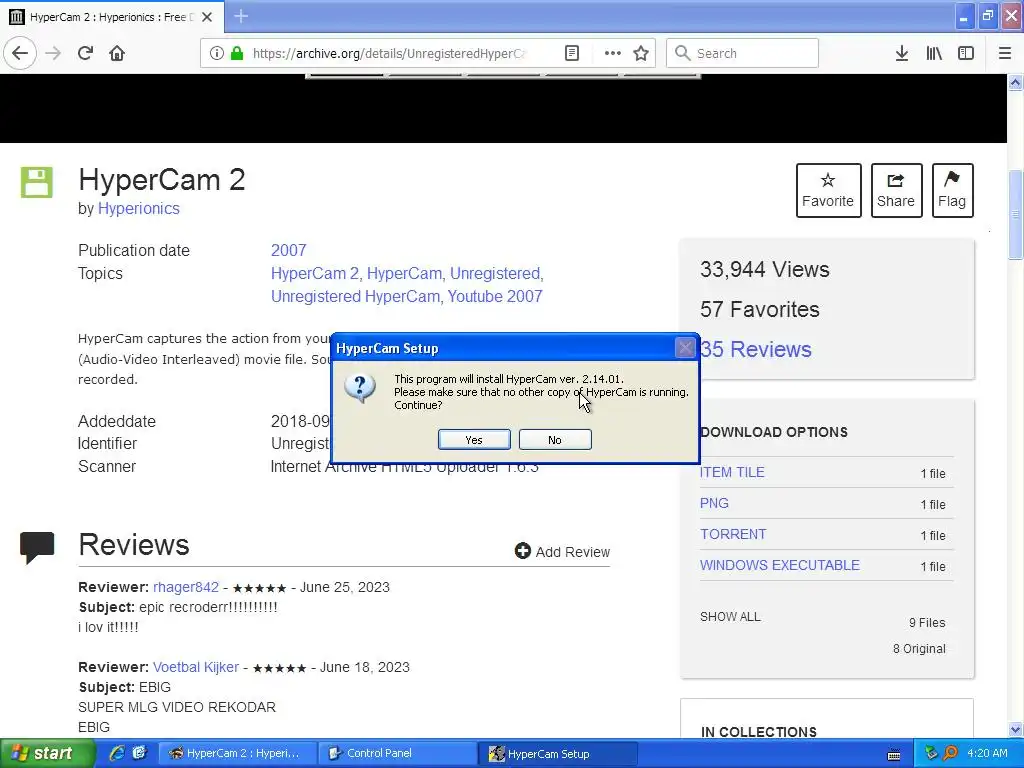
Task: Launch Internet Explorer from quick launch
Action: 117,753
